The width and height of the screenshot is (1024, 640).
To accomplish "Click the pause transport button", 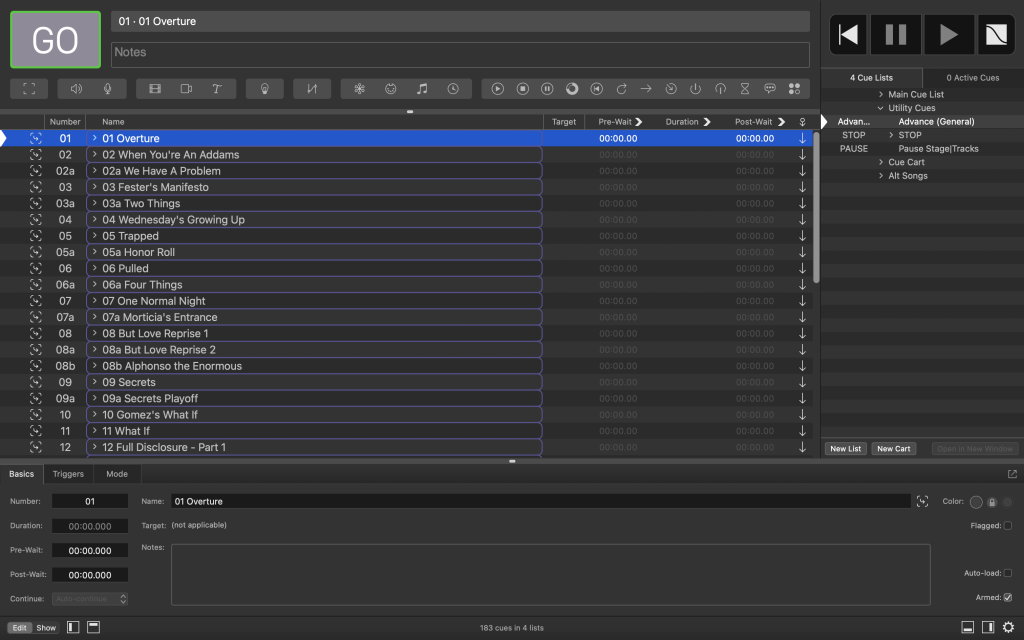I will [x=895, y=35].
